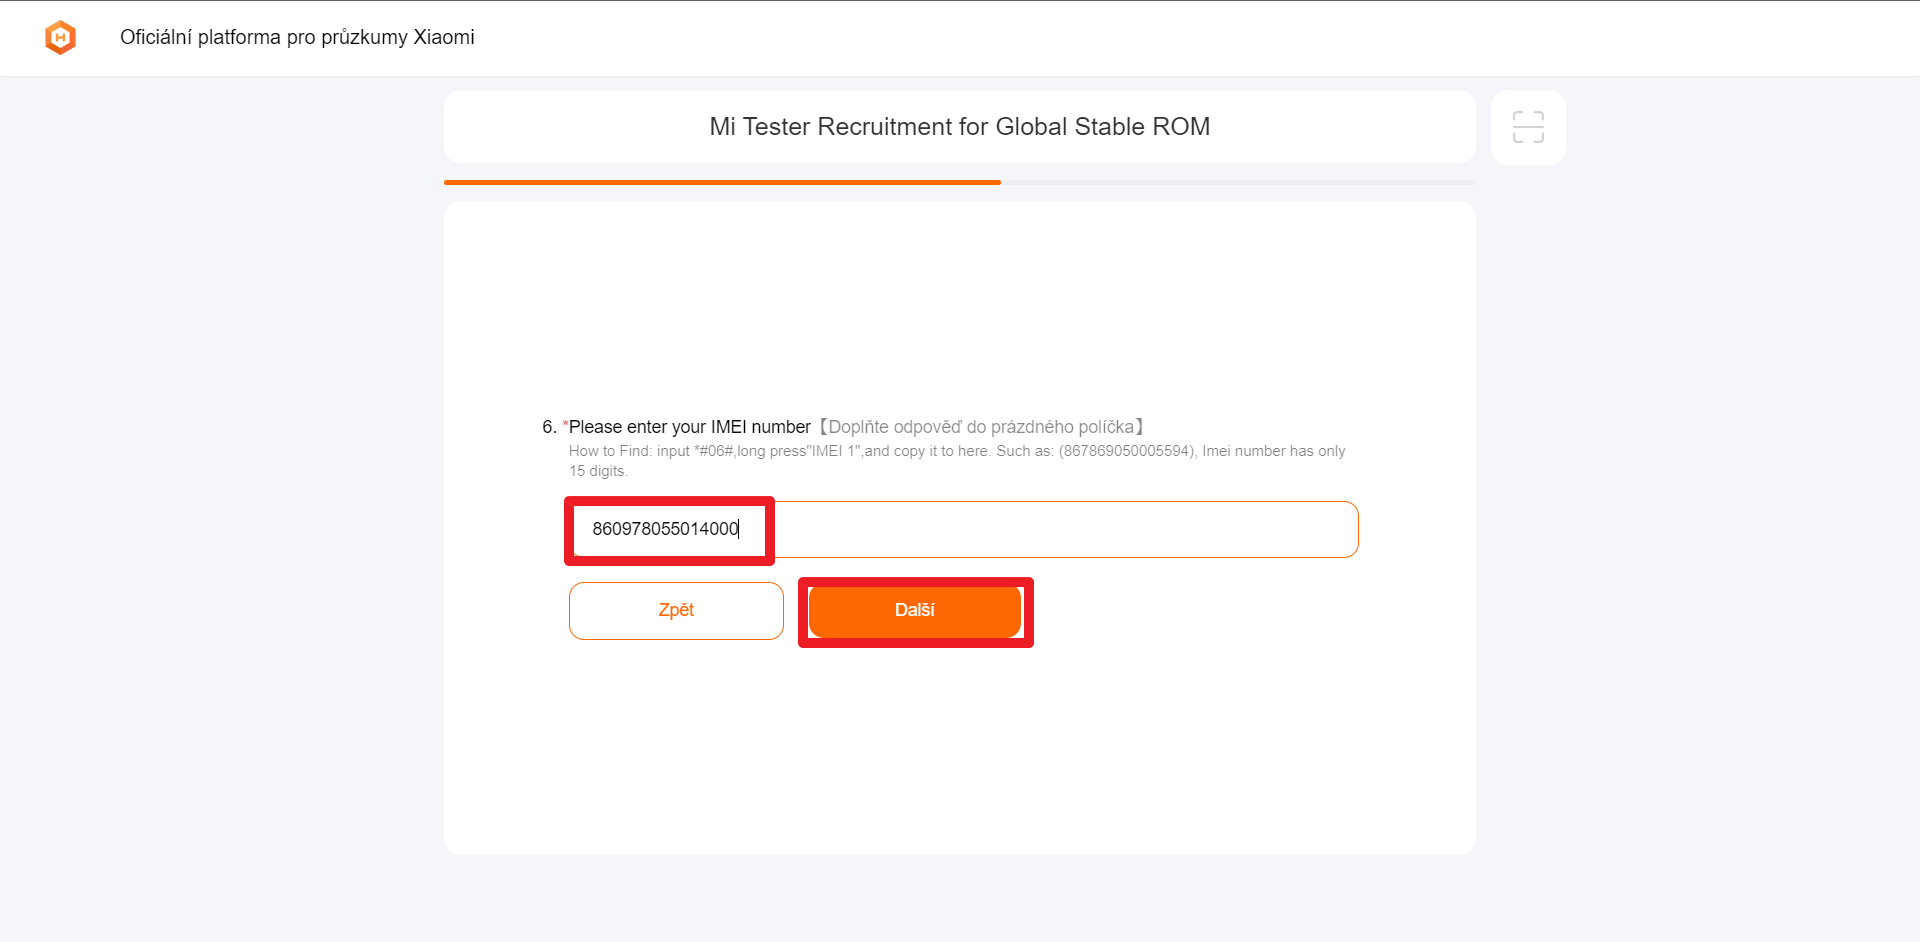Click the question text 'Please enter your IMEI number'
Screen dimensions: 1920x942
(x=690, y=427)
